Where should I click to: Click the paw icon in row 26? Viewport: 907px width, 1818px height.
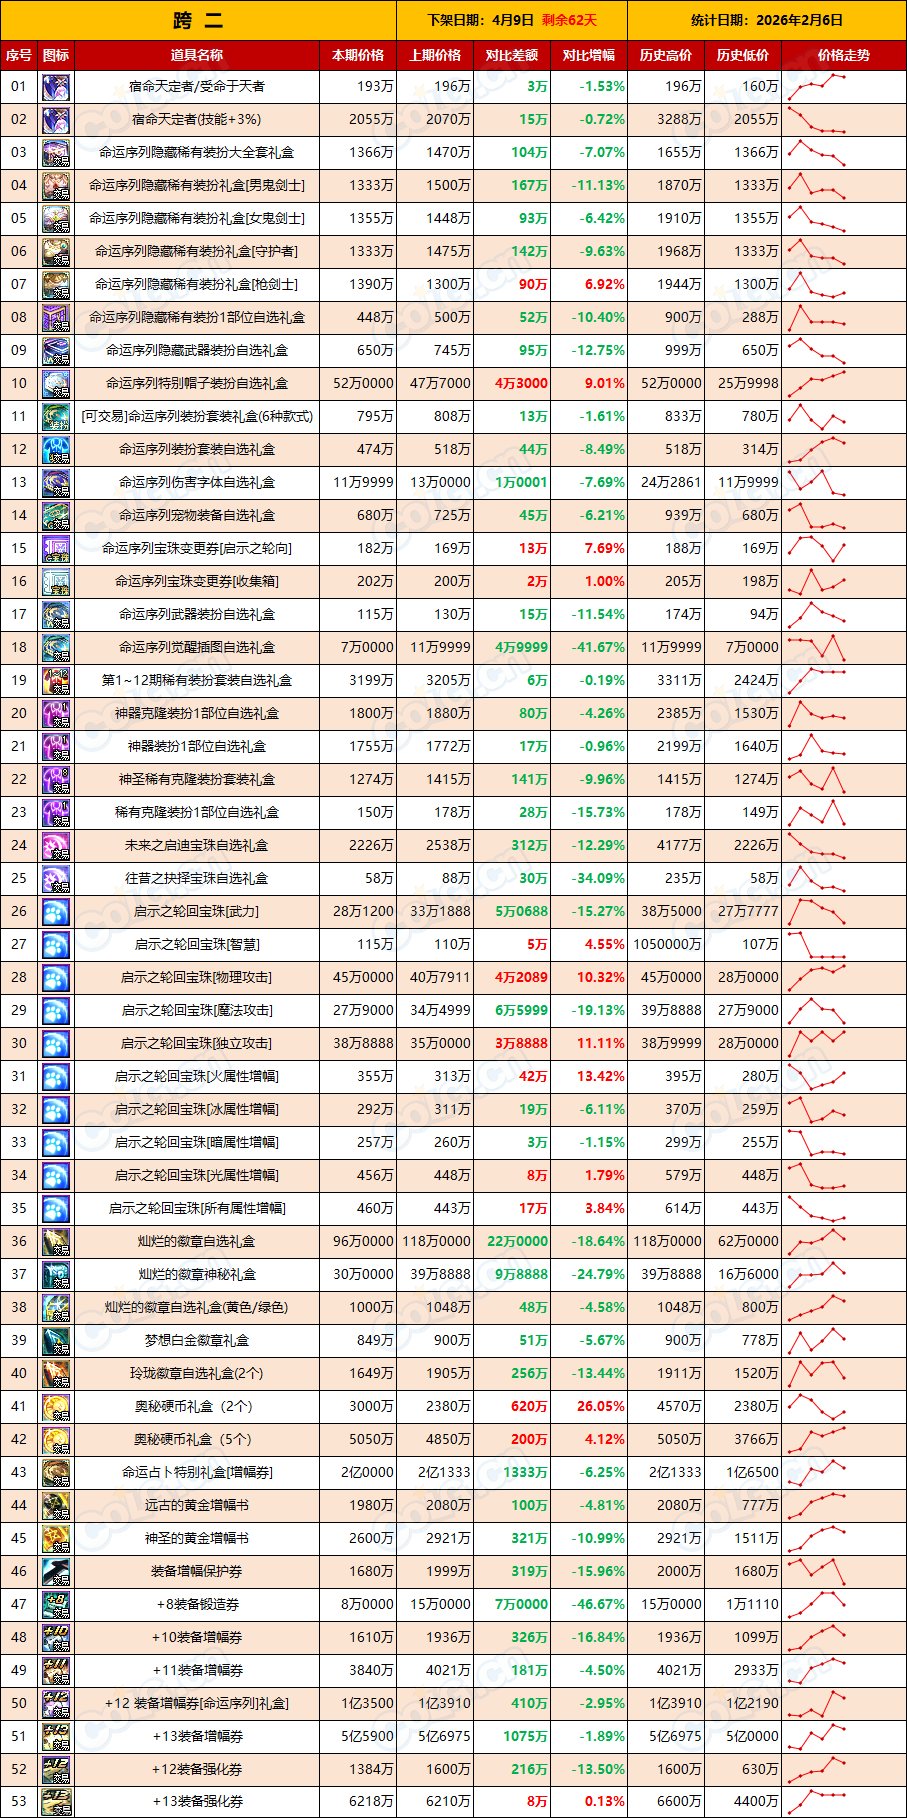[x=56, y=912]
